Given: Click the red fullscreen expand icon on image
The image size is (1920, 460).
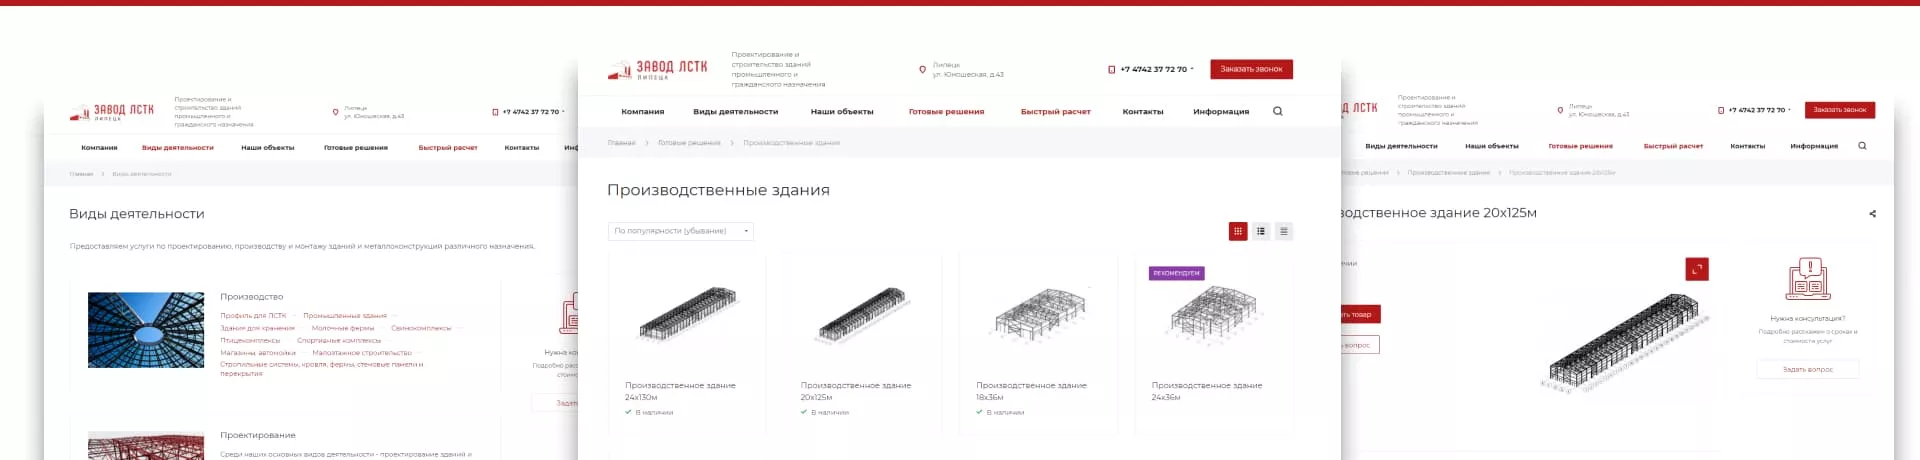Looking at the screenshot, I should point(1697,269).
